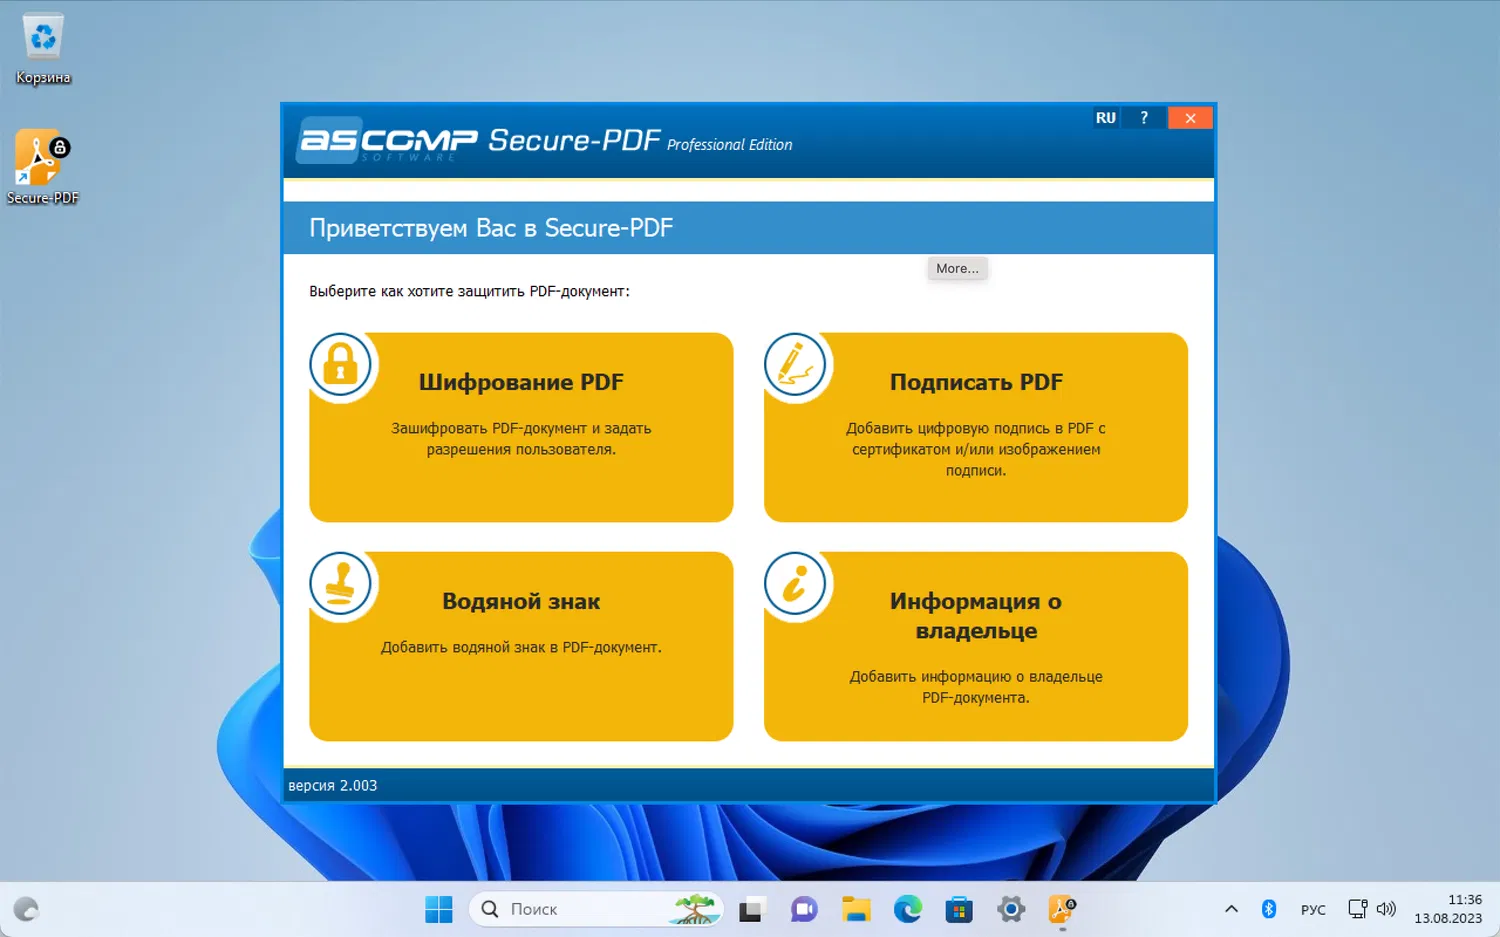Open File Explorer from the taskbar

pyautogui.click(x=856, y=909)
